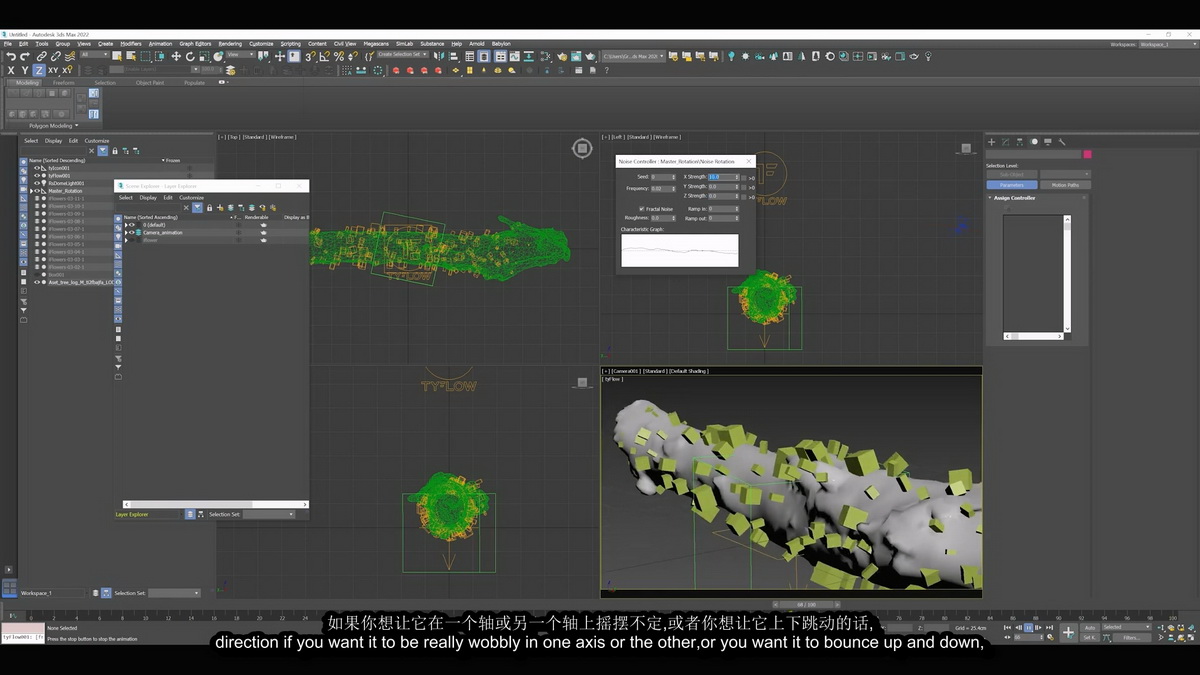Switch to the Freeform ribbon tab
Viewport: 1200px width, 675px height.
coord(64,82)
